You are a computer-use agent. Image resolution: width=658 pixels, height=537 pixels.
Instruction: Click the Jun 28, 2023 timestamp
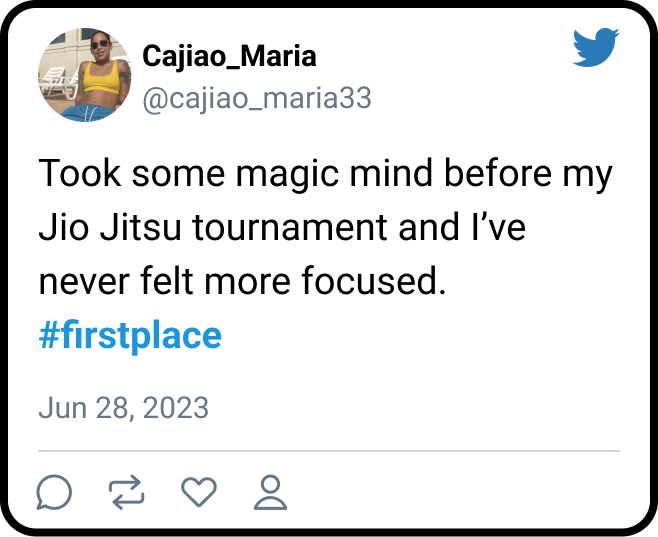click(123, 408)
